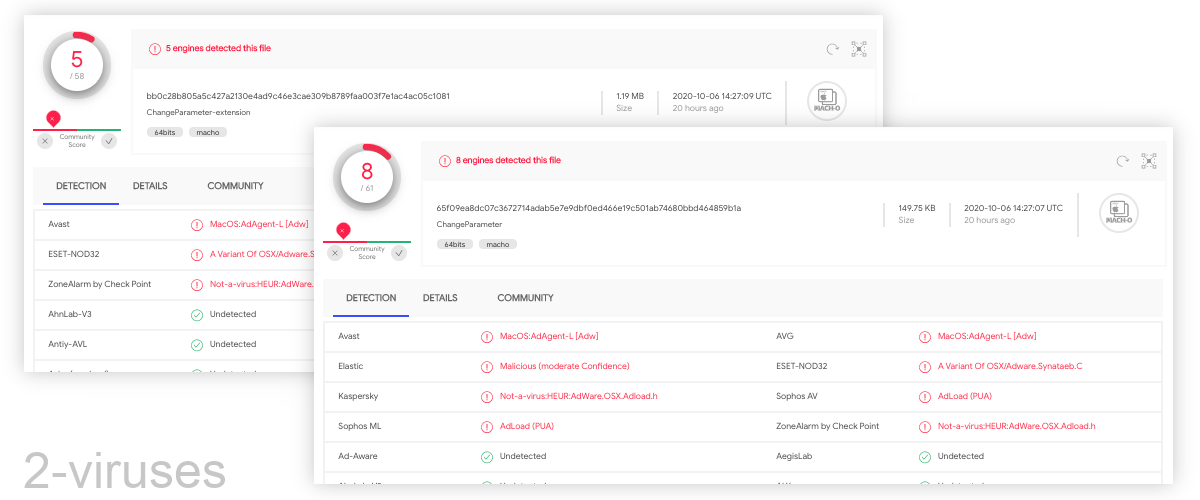Click timestamp 2020-10-06 14:27:07 UTC
The image size is (1200, 500).
(x=1013, y=208)
